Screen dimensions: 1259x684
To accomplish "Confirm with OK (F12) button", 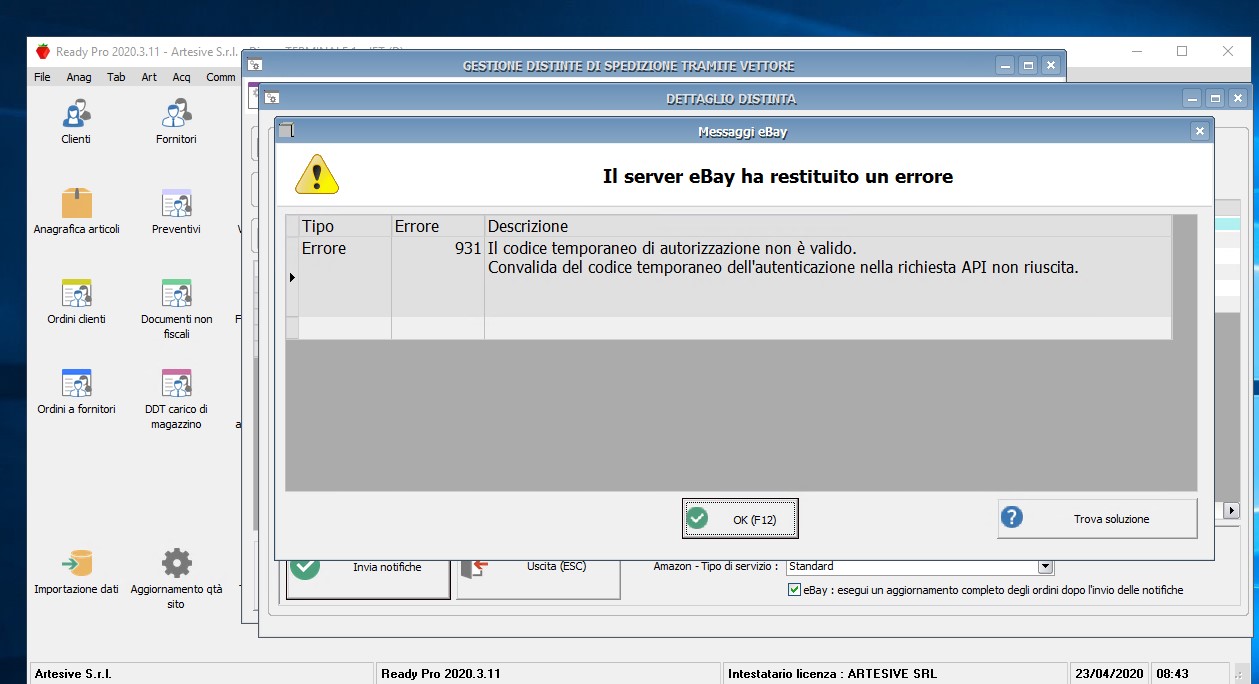I will coord(740,519).
